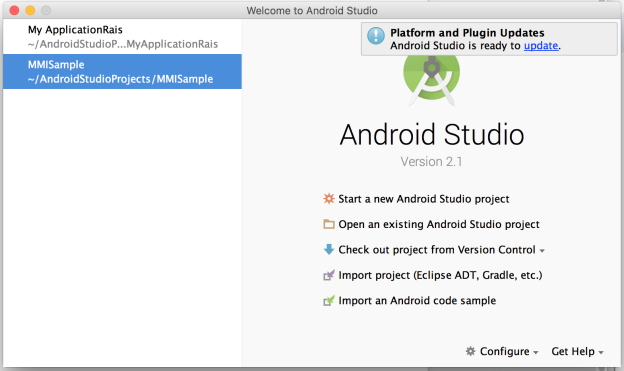624x371 pixels.
Task: Expand Version Control dropdown arrow
Action: coord(542,251)
